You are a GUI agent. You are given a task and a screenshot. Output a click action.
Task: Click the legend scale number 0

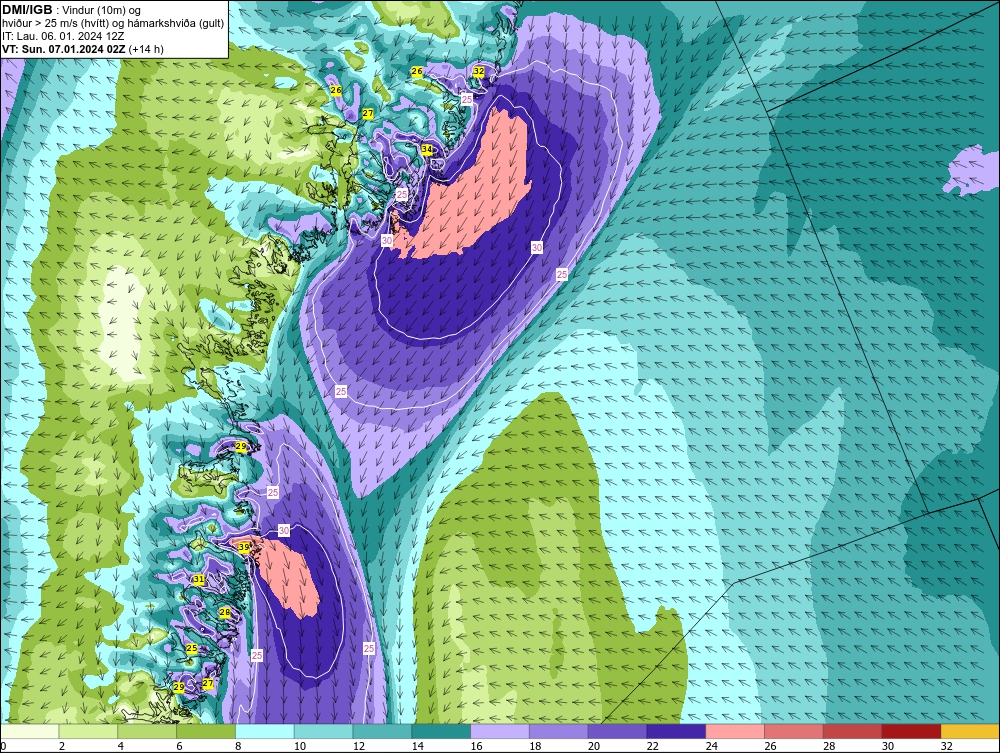click(3, 746)
